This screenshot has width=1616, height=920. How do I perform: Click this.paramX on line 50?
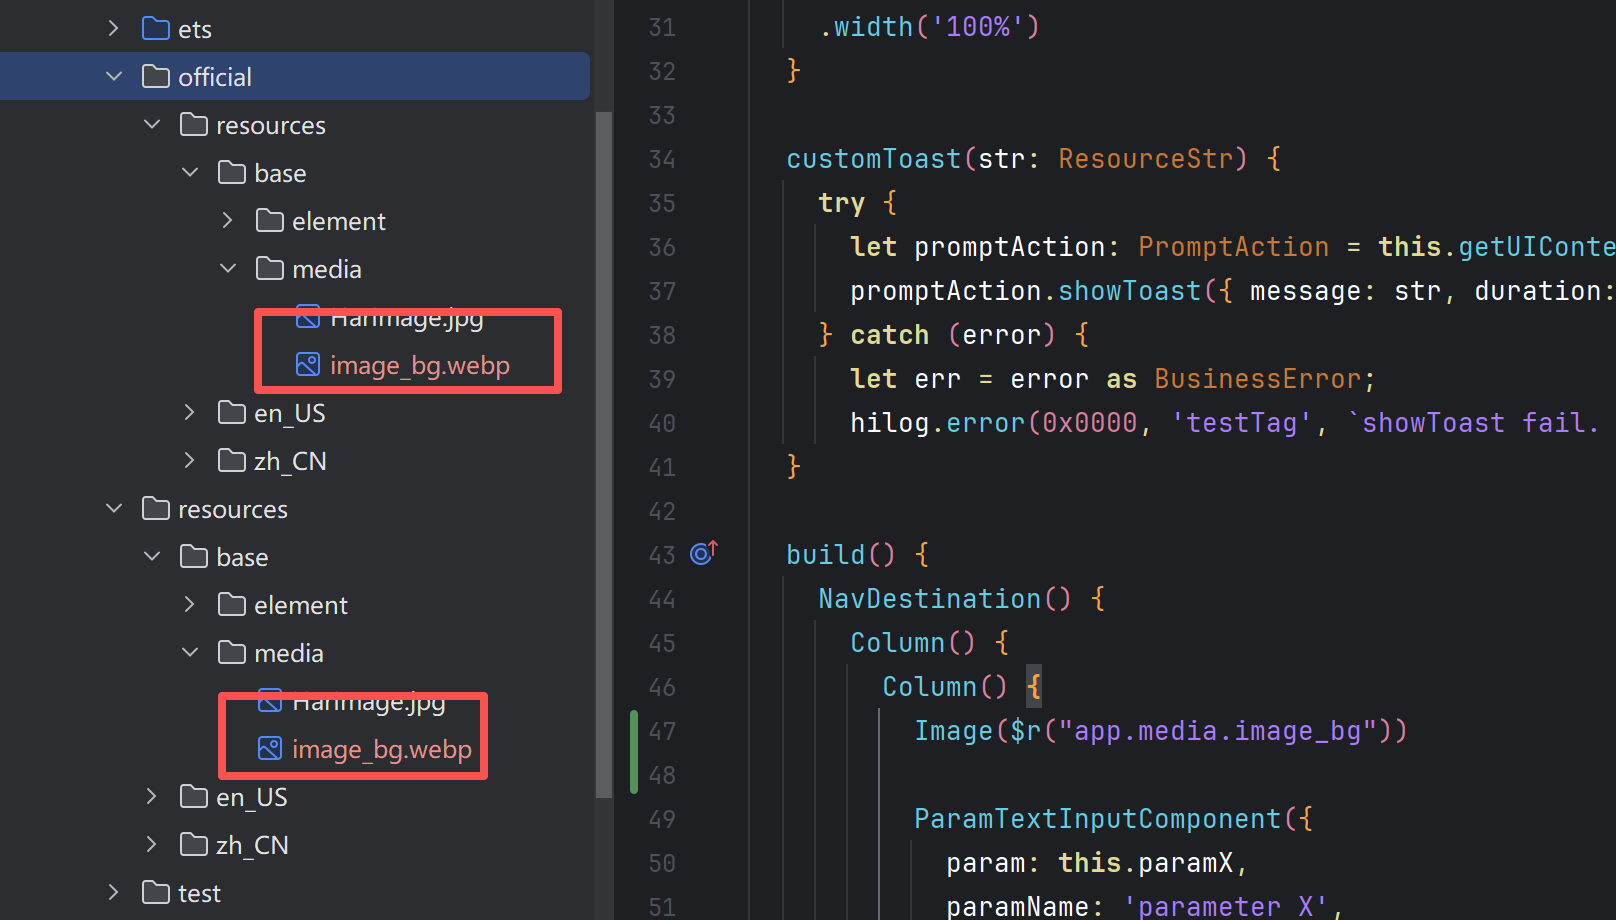pos(1146,863)
